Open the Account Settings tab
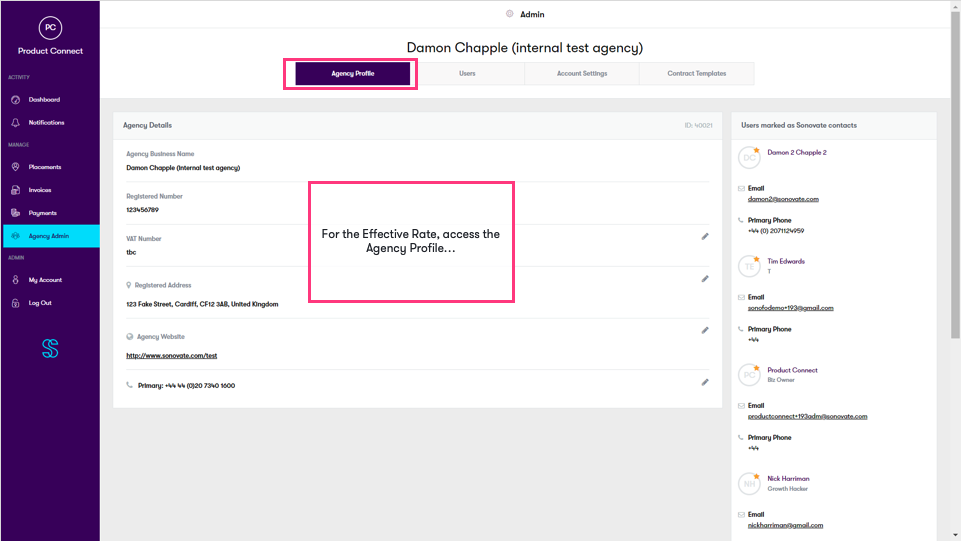 point(582,74)
